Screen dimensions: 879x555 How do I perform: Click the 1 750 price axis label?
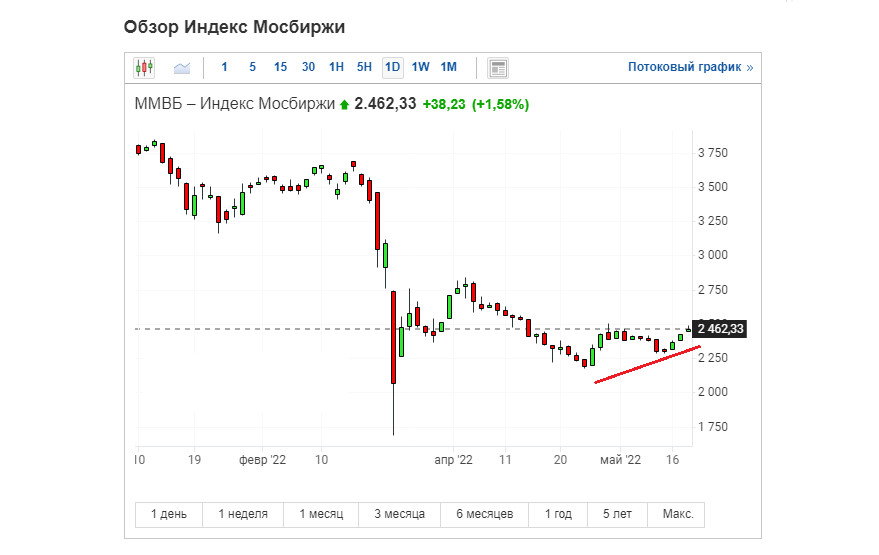pyautogui.click(x=713, y=427)
